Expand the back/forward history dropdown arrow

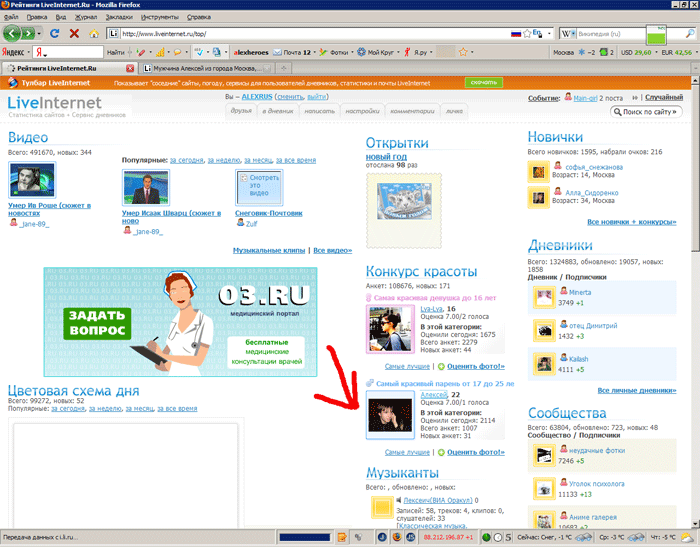pos(39,34)
